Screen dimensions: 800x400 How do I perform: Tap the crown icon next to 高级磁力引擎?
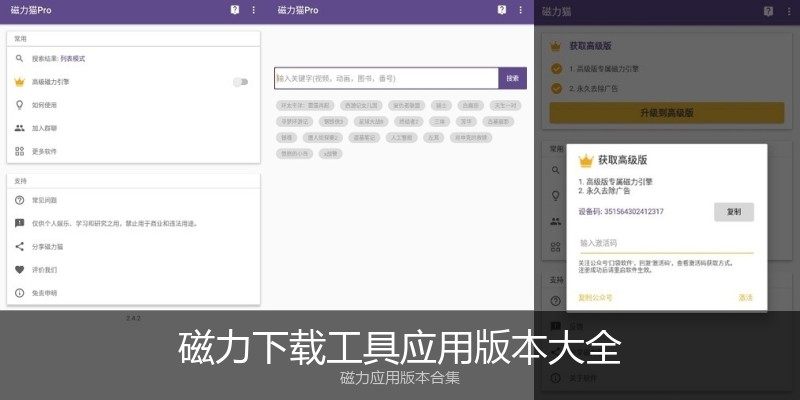click(19, 82)
